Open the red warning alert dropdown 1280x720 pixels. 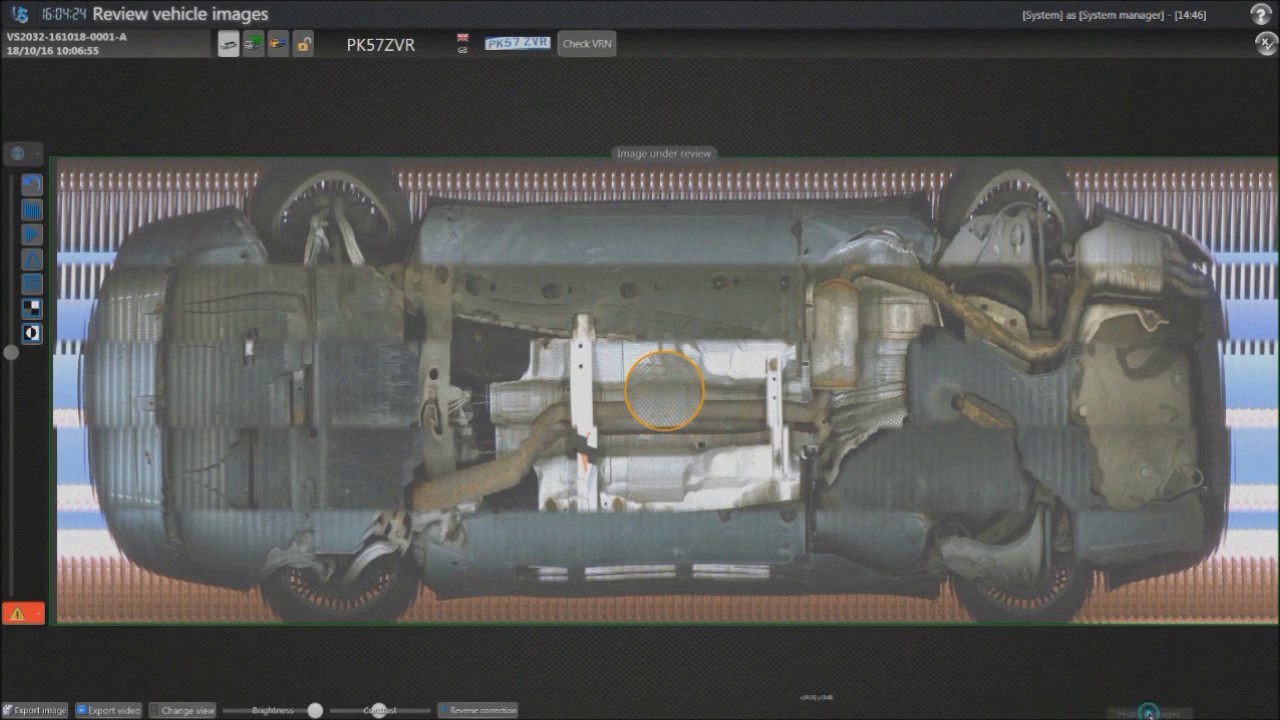click(23, 613)
